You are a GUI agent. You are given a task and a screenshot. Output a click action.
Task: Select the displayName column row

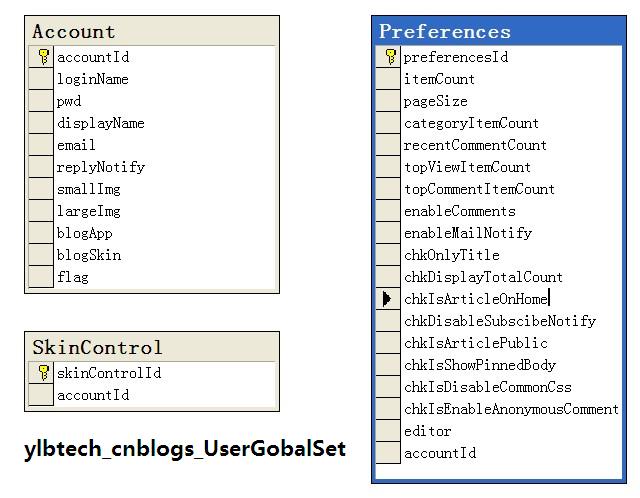[100, 123]
